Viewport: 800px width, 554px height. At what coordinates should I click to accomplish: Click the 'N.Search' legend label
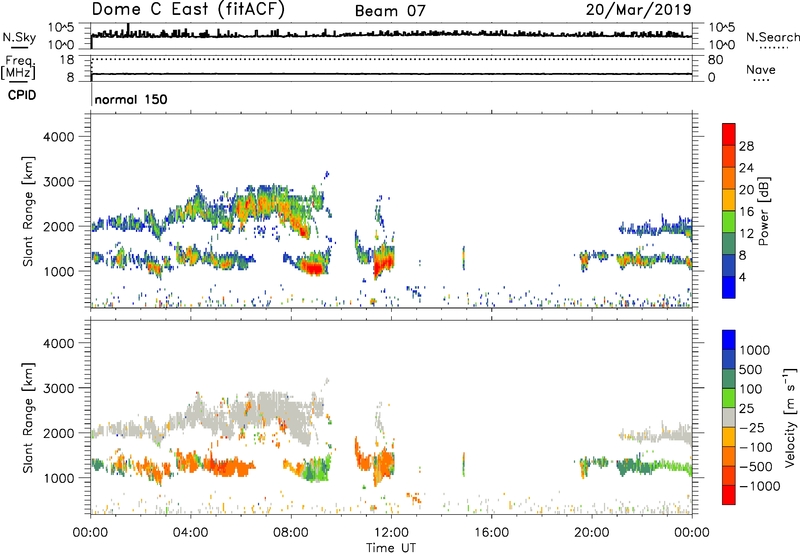coord(772,37)
